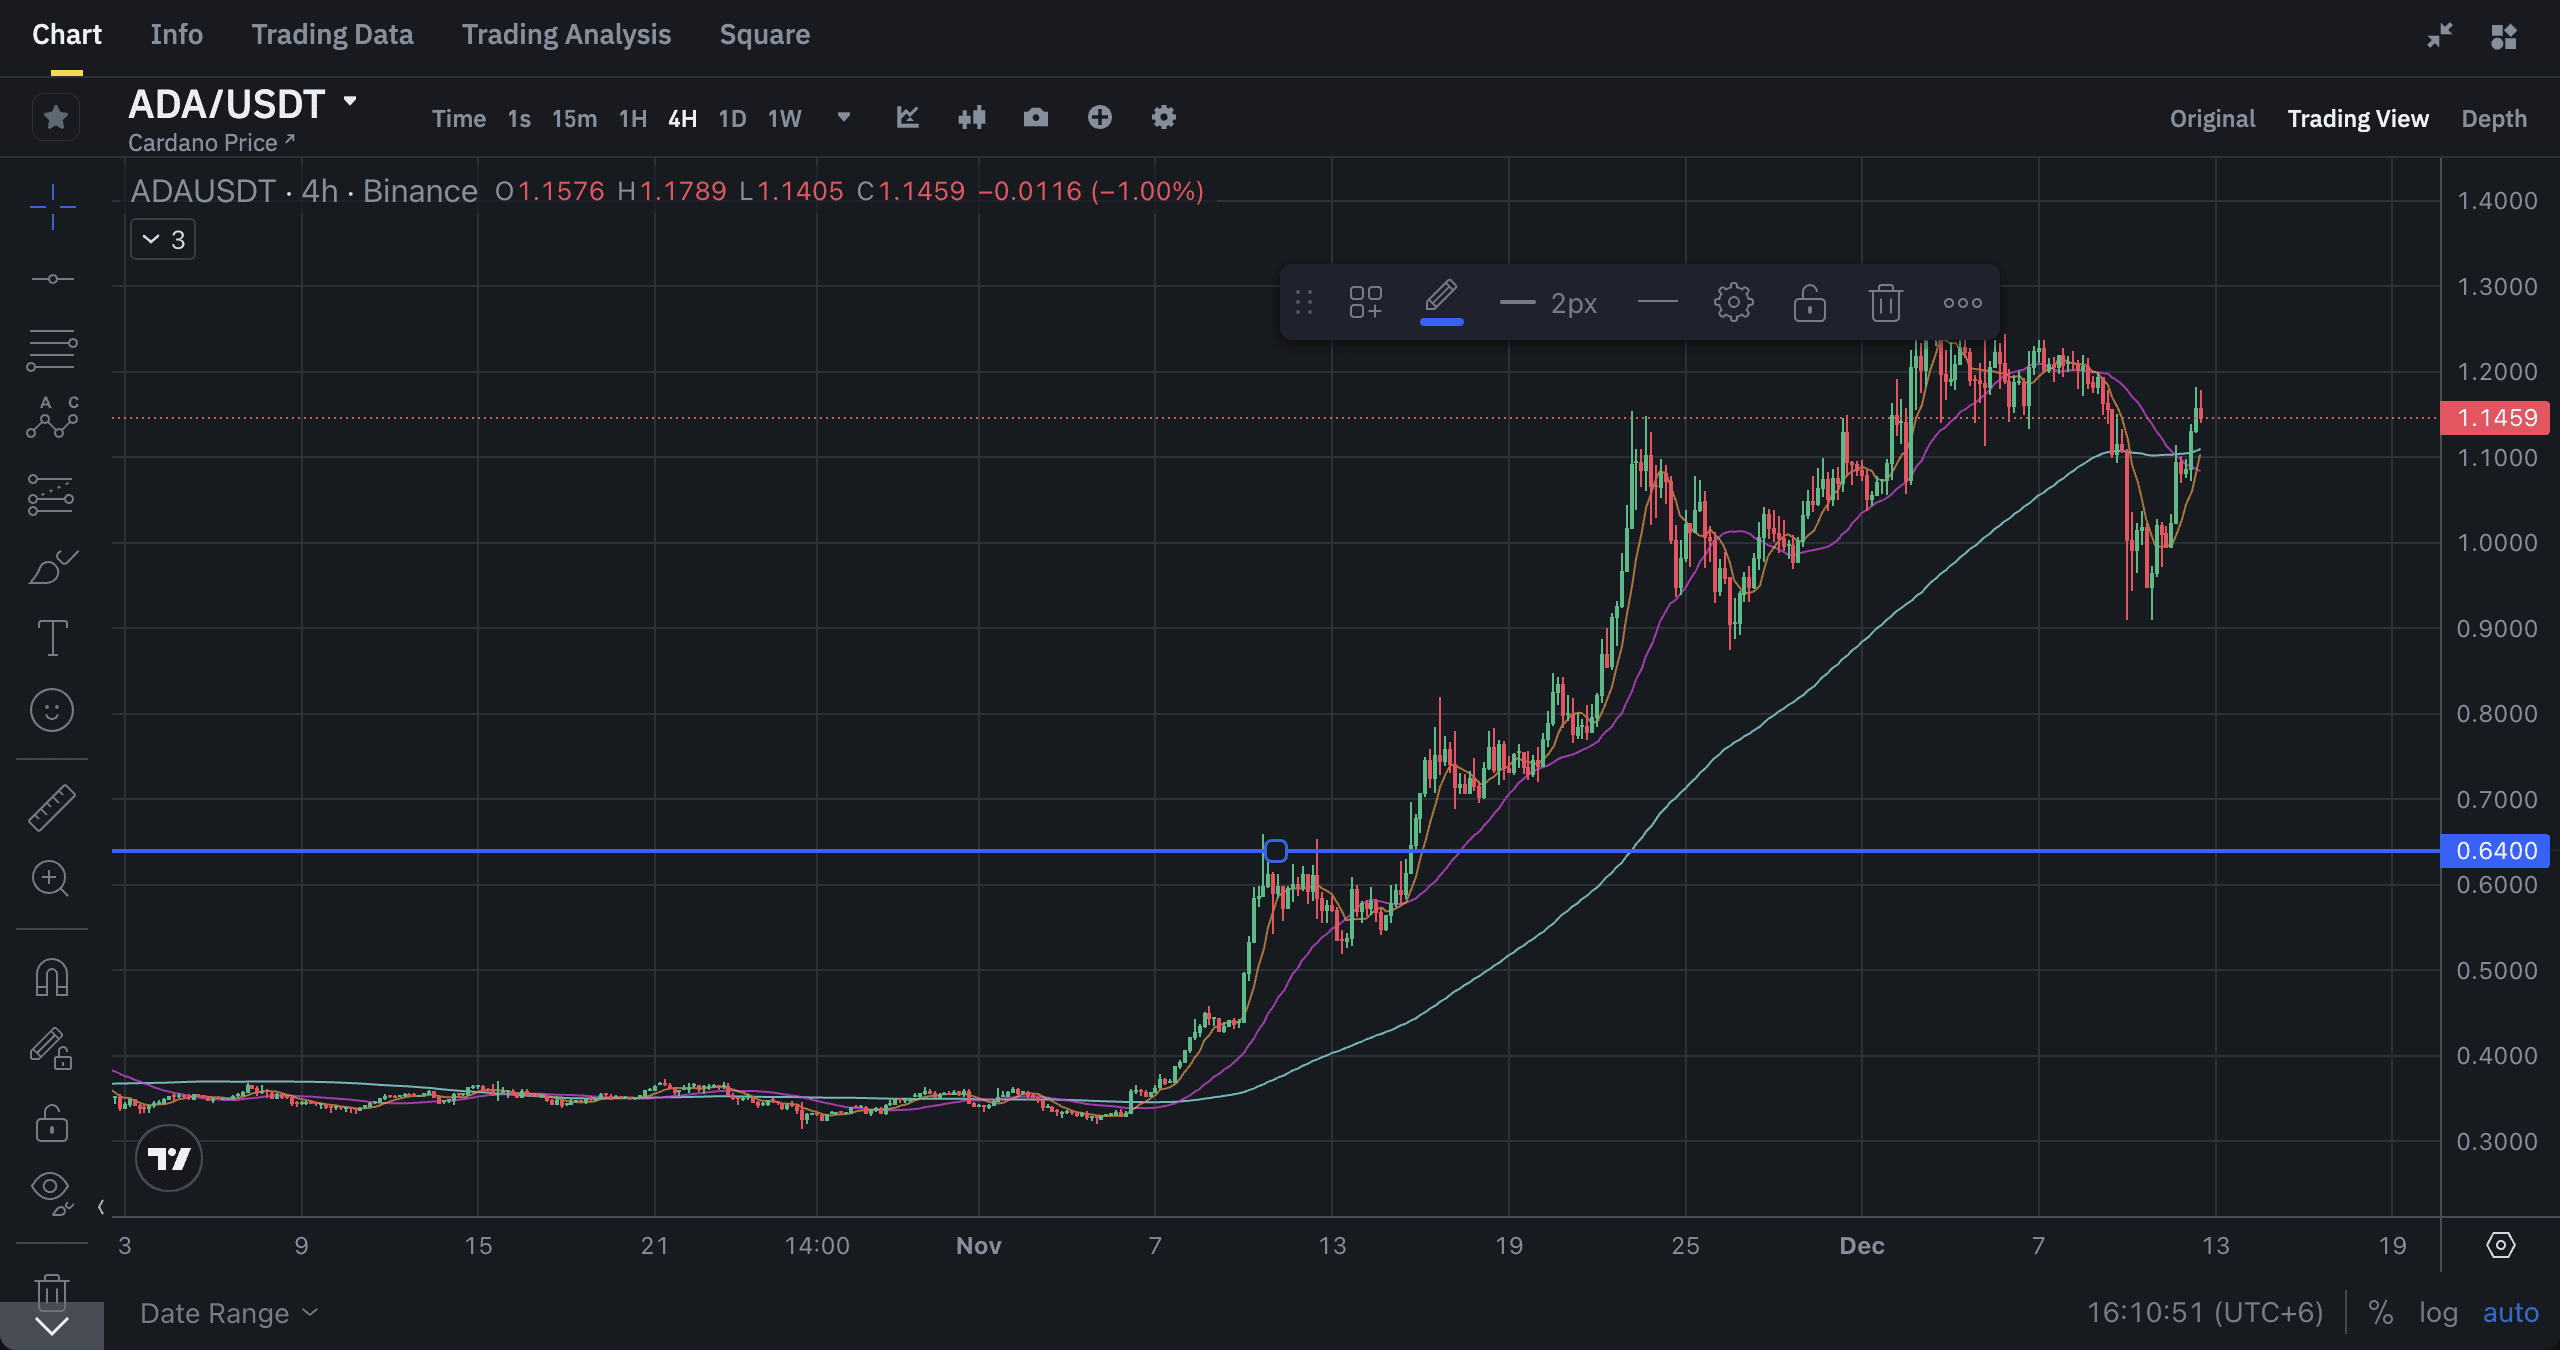Viewport: 2560px width, 1350px height.
Task: Toggle the log scale option
Action: [x=2438, y=1312]
